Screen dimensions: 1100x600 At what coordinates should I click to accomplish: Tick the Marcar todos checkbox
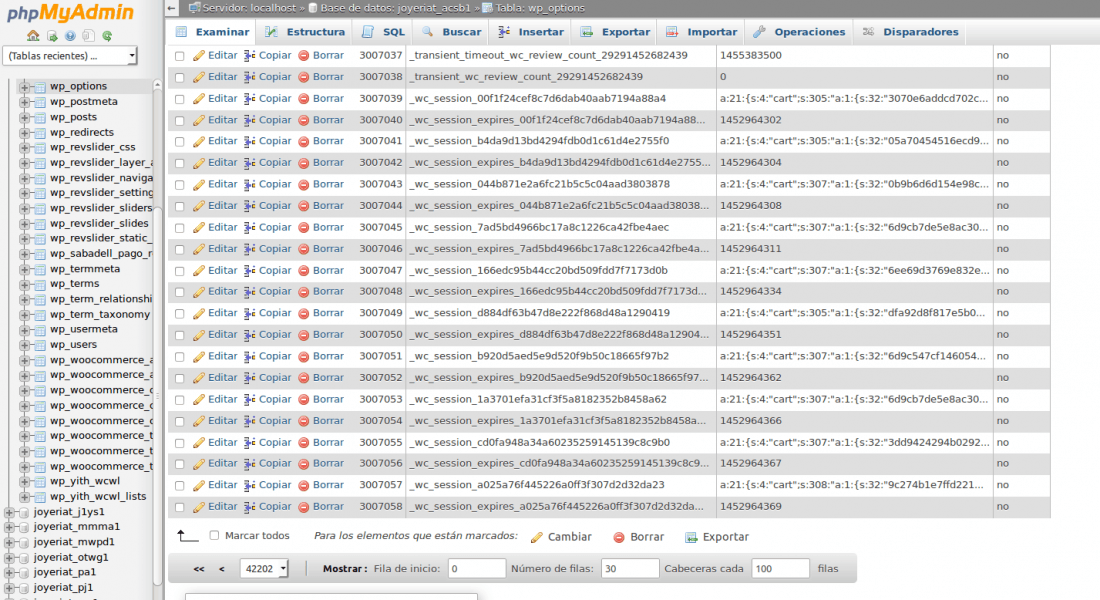(214, 535)
